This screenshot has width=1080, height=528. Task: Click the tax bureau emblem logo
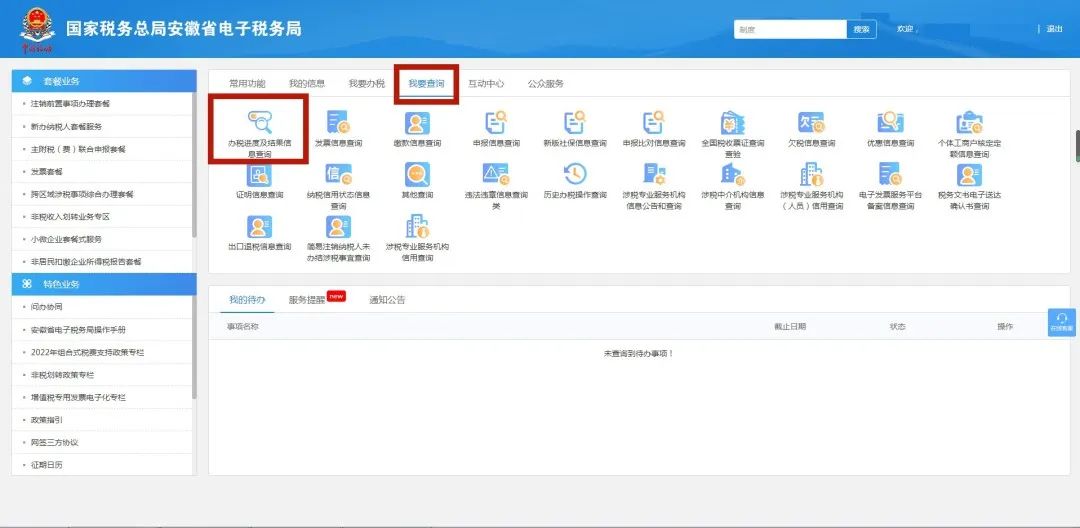(38, 30)
